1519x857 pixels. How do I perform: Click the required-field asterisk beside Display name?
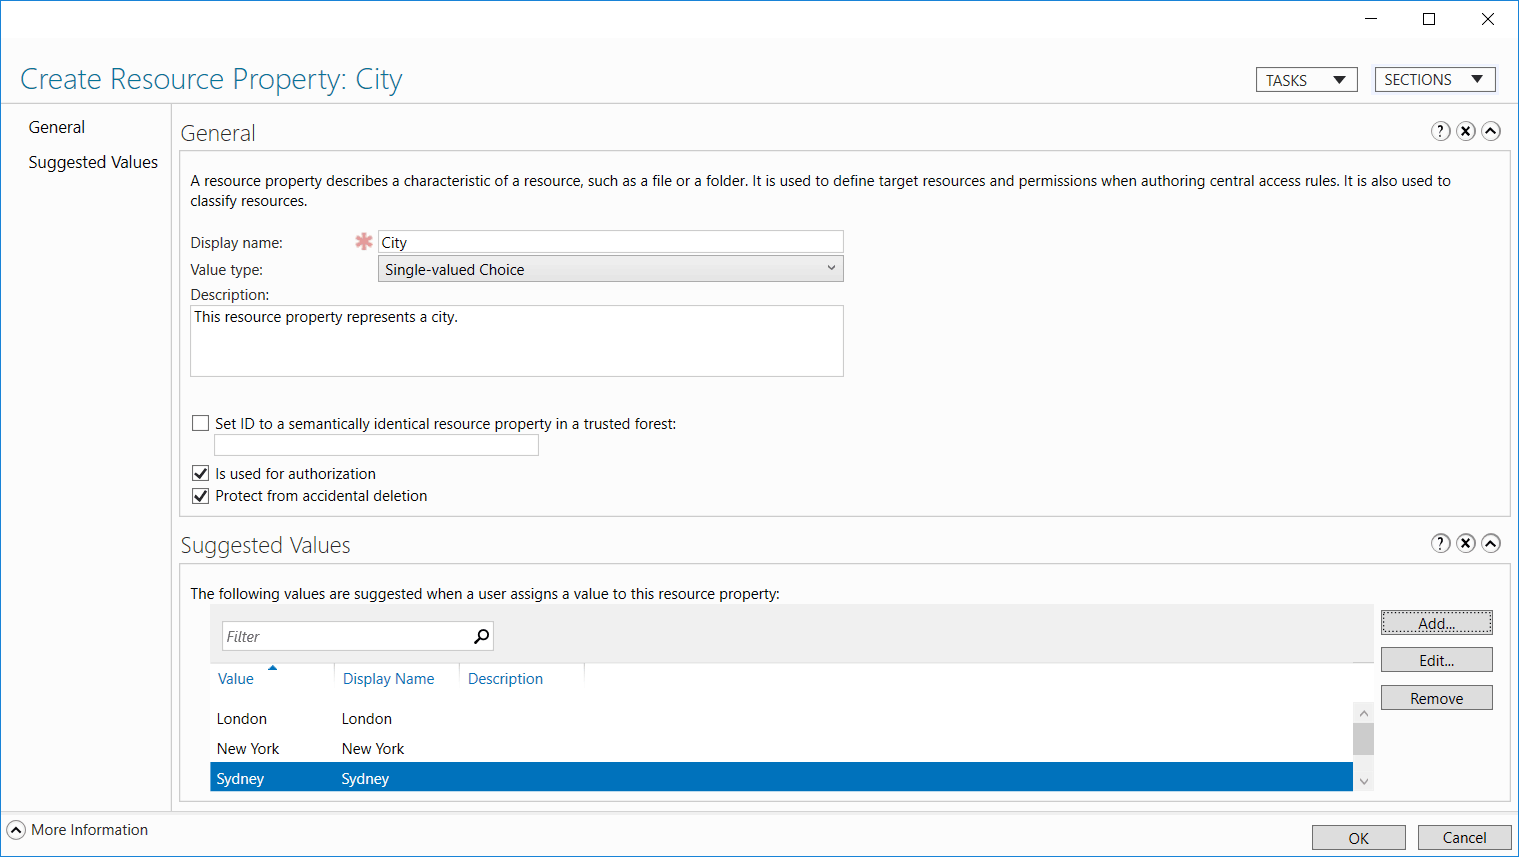(363, 242)
